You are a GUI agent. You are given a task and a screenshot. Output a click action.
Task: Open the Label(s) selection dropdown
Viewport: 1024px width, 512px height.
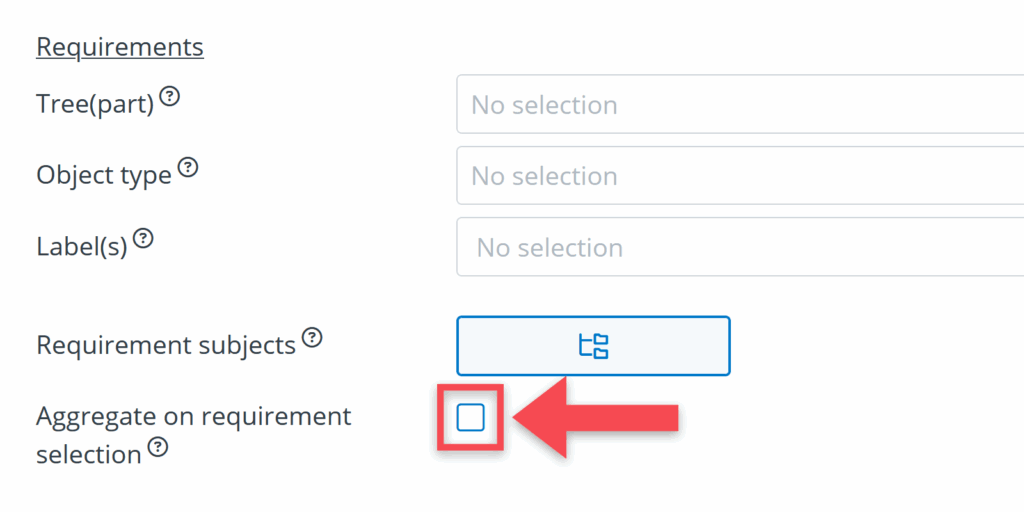point(740,247)
